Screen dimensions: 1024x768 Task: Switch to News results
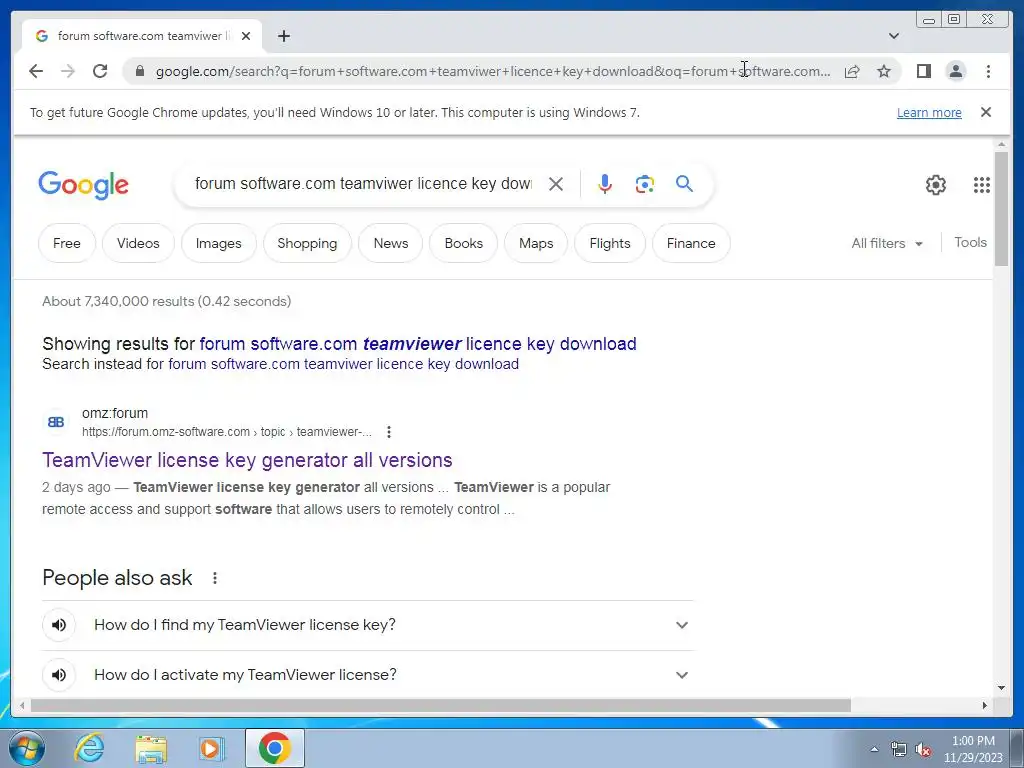click(x=391, y=243)
